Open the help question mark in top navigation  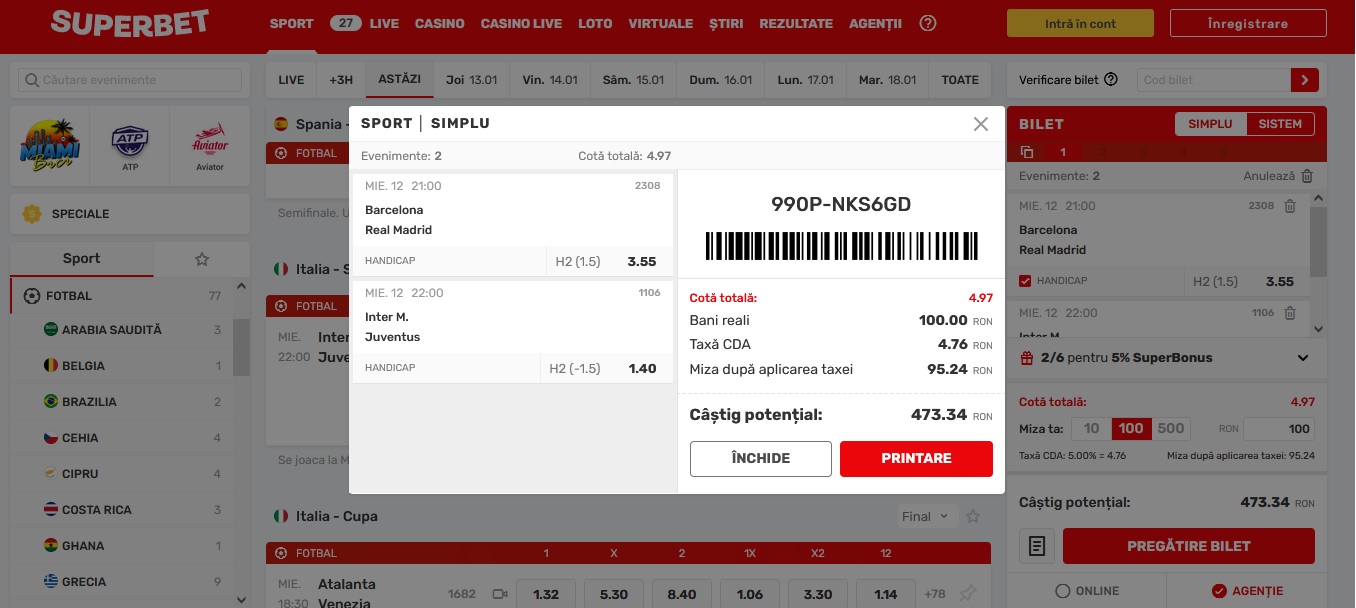coord(928,23)
